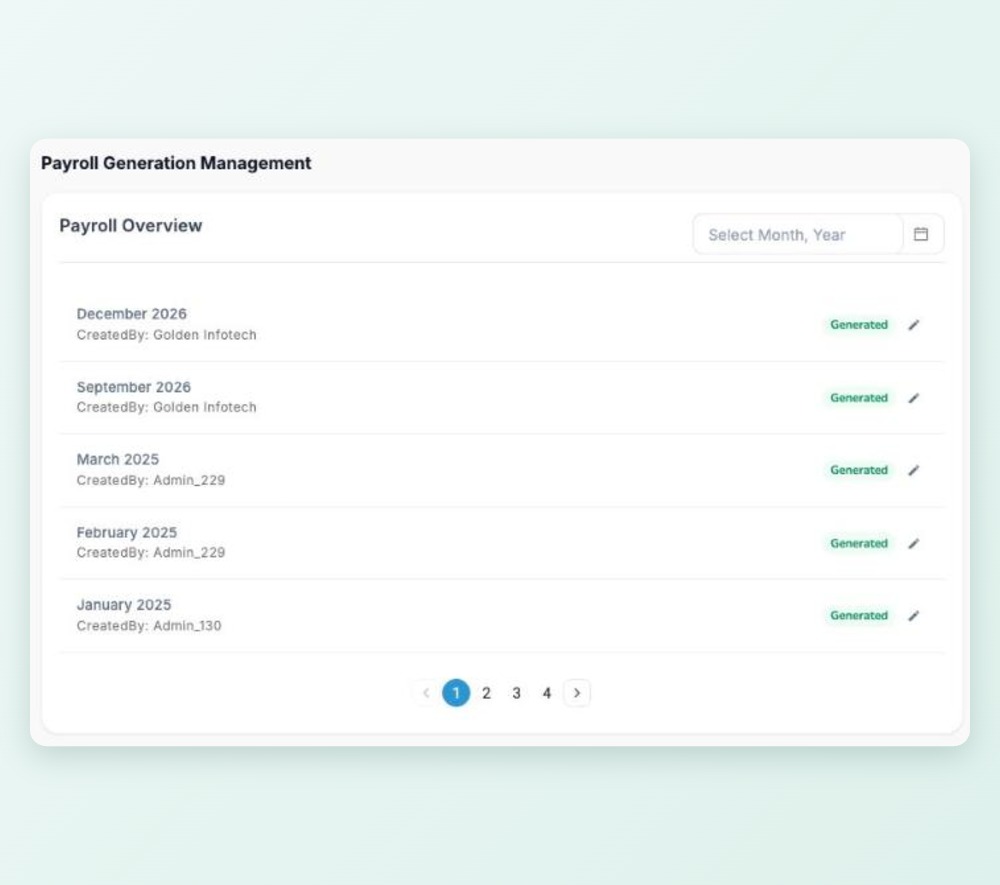Go to pagination page 4

[547, 693]
